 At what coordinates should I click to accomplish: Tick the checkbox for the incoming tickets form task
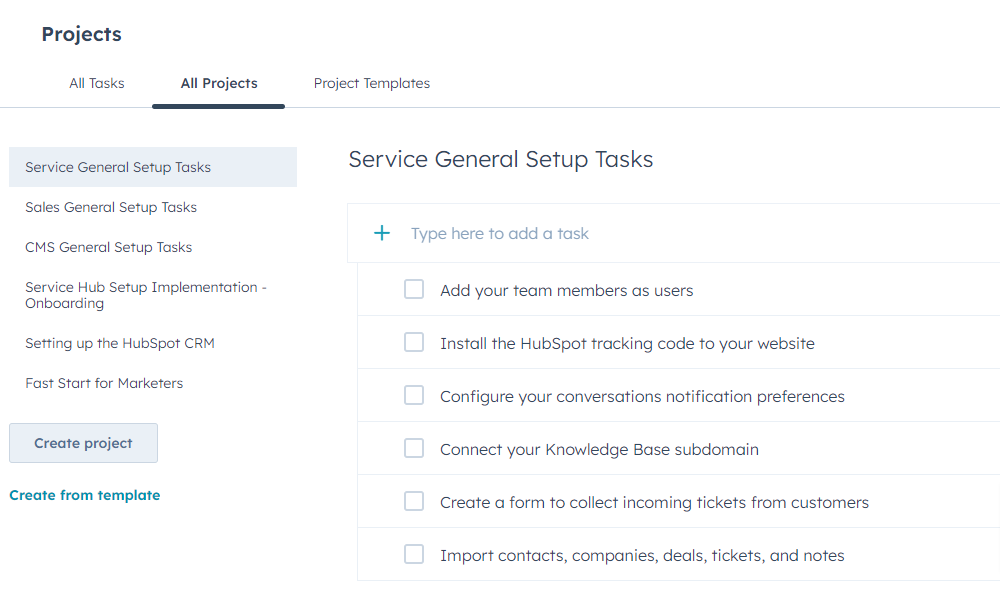414,501
